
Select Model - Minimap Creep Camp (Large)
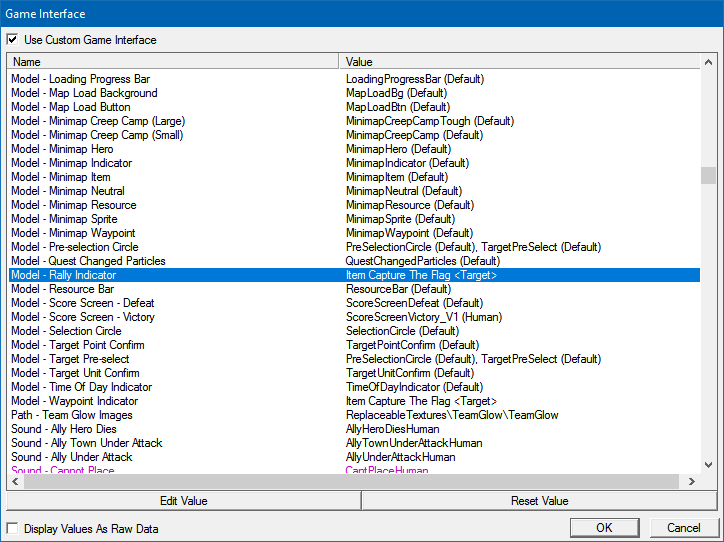[x=354, y=121]
